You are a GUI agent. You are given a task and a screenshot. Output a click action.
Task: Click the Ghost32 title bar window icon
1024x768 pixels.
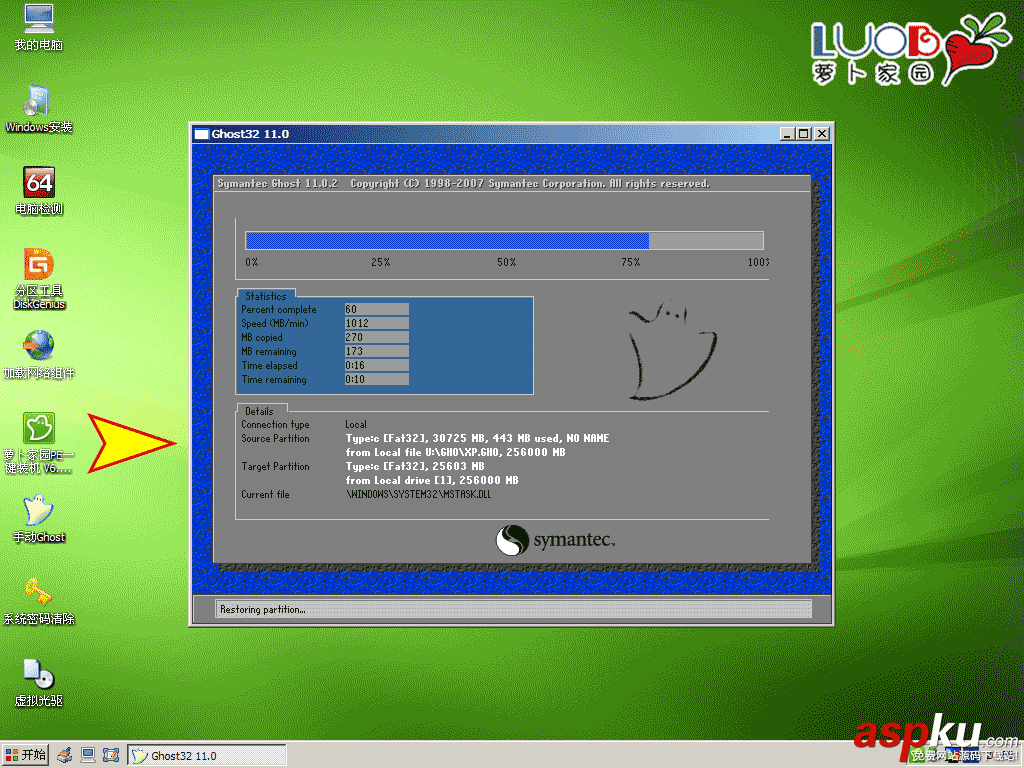tap(202, 134)
